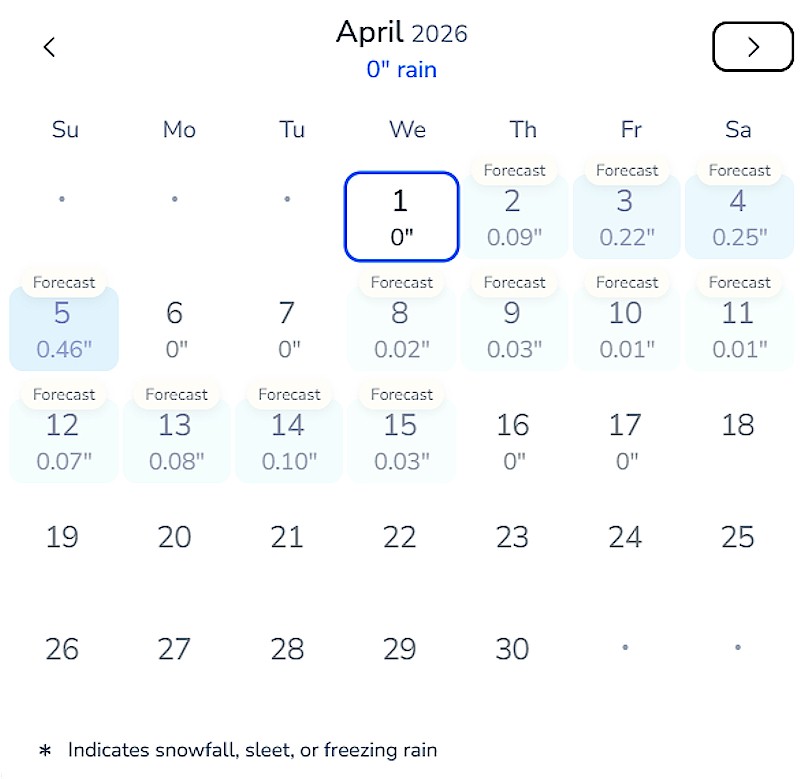Select April 15 forecast day
Image resolution: width=800 pixels, height=779 pixels.
coord(400,441)
